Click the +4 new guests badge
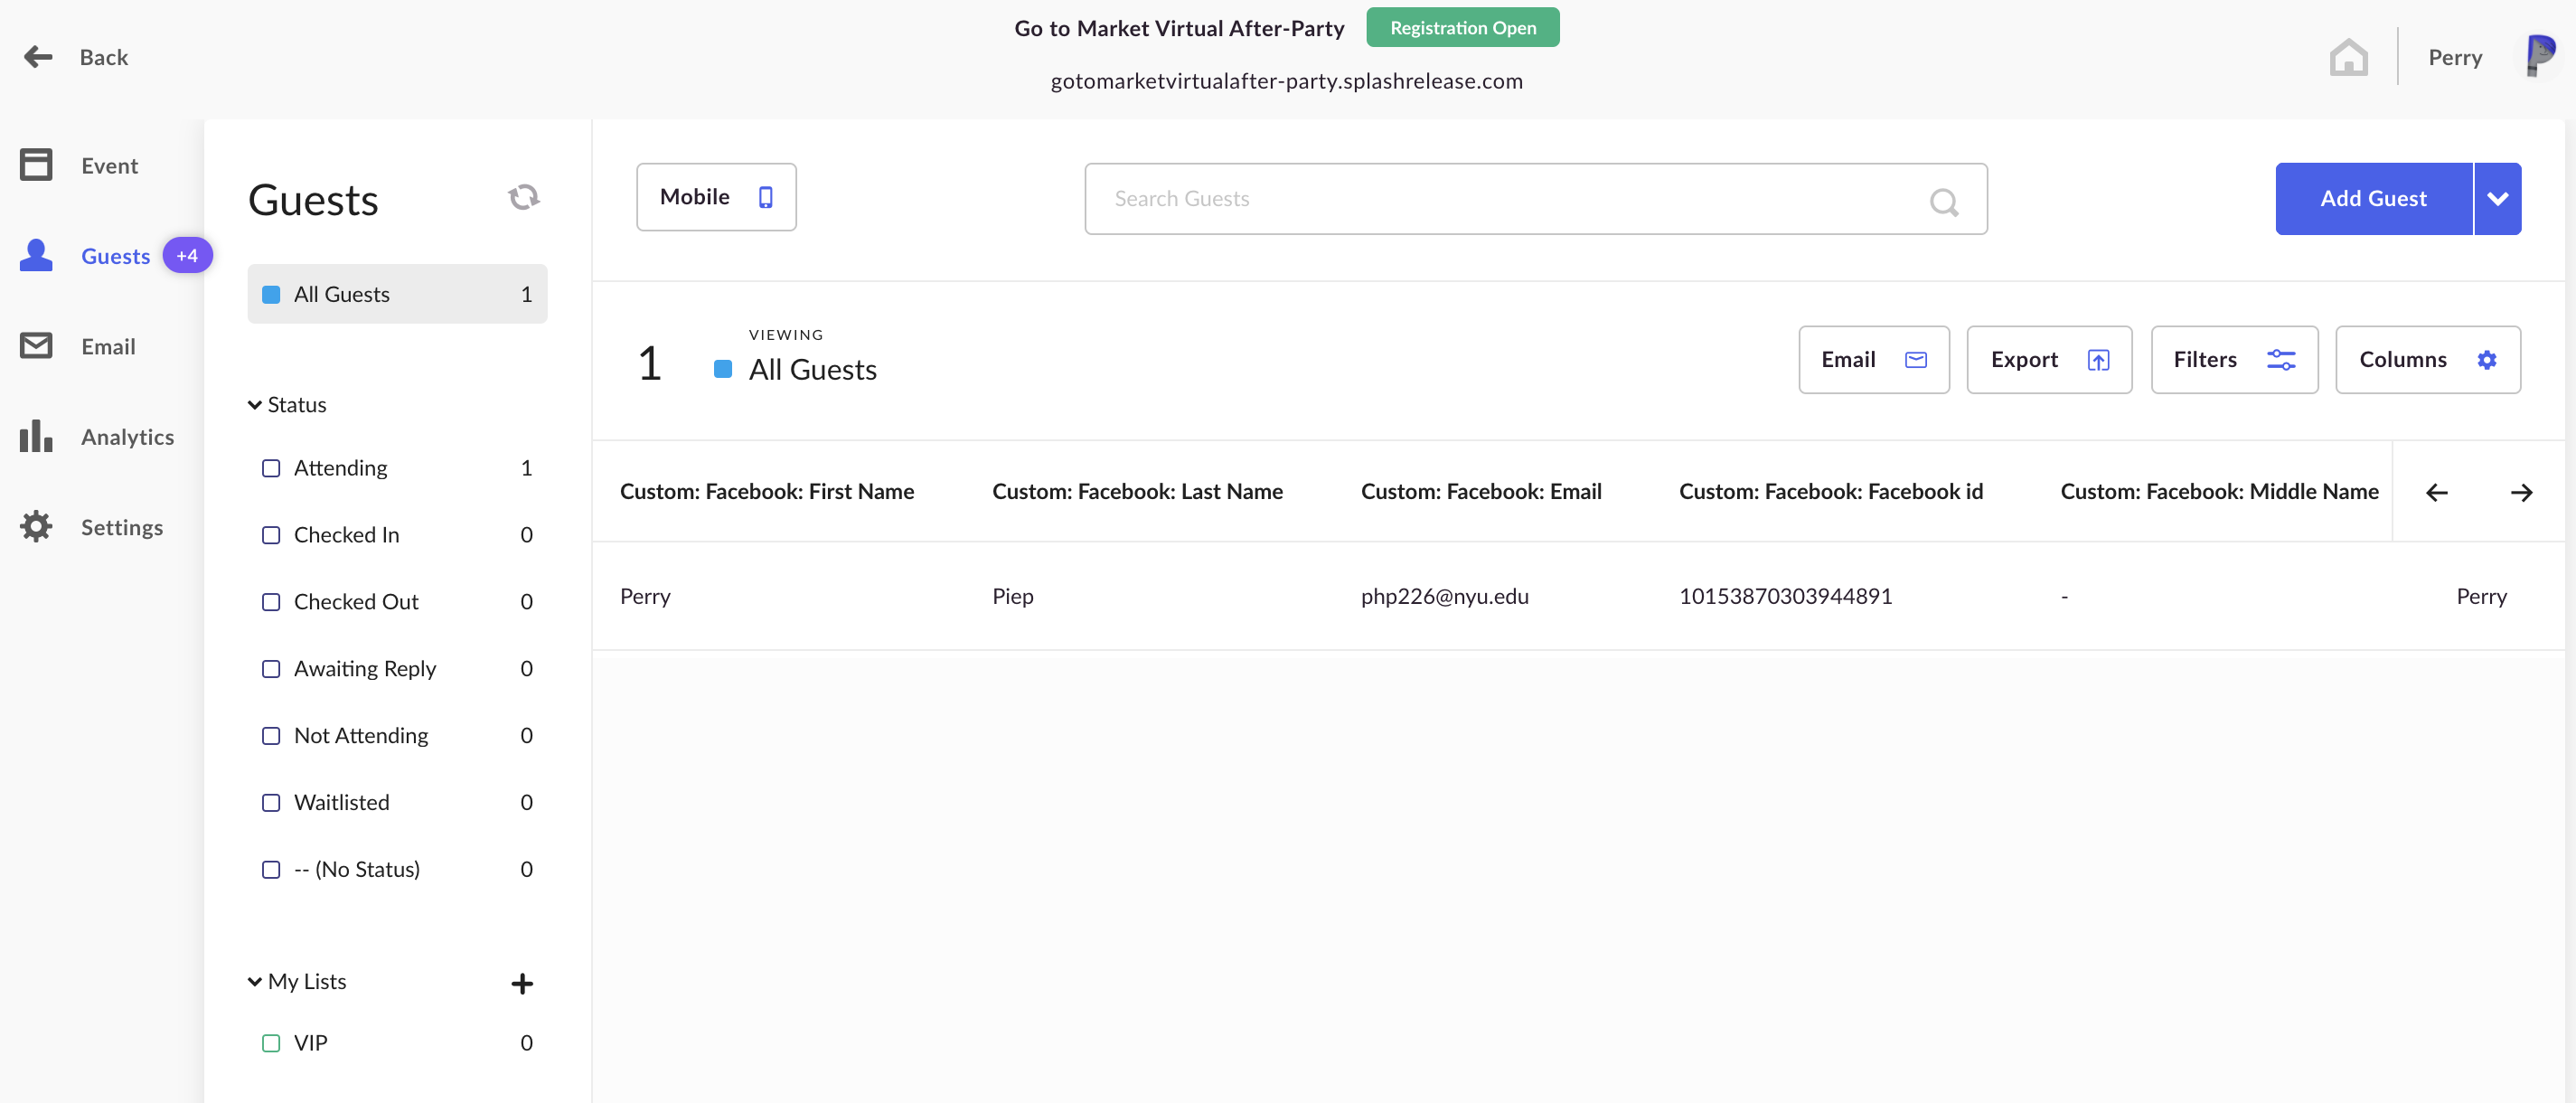The image size is (2576, 1103). point(187,255)
